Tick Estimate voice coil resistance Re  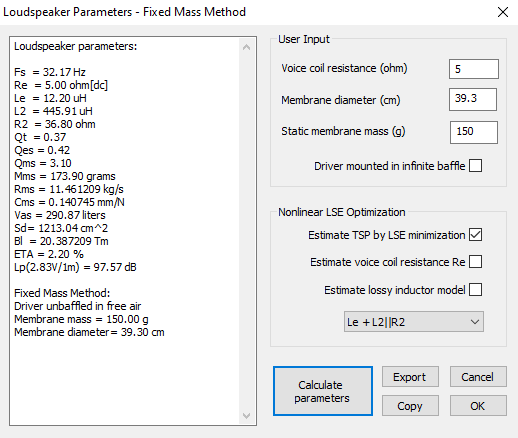click(x=475, y=262)
